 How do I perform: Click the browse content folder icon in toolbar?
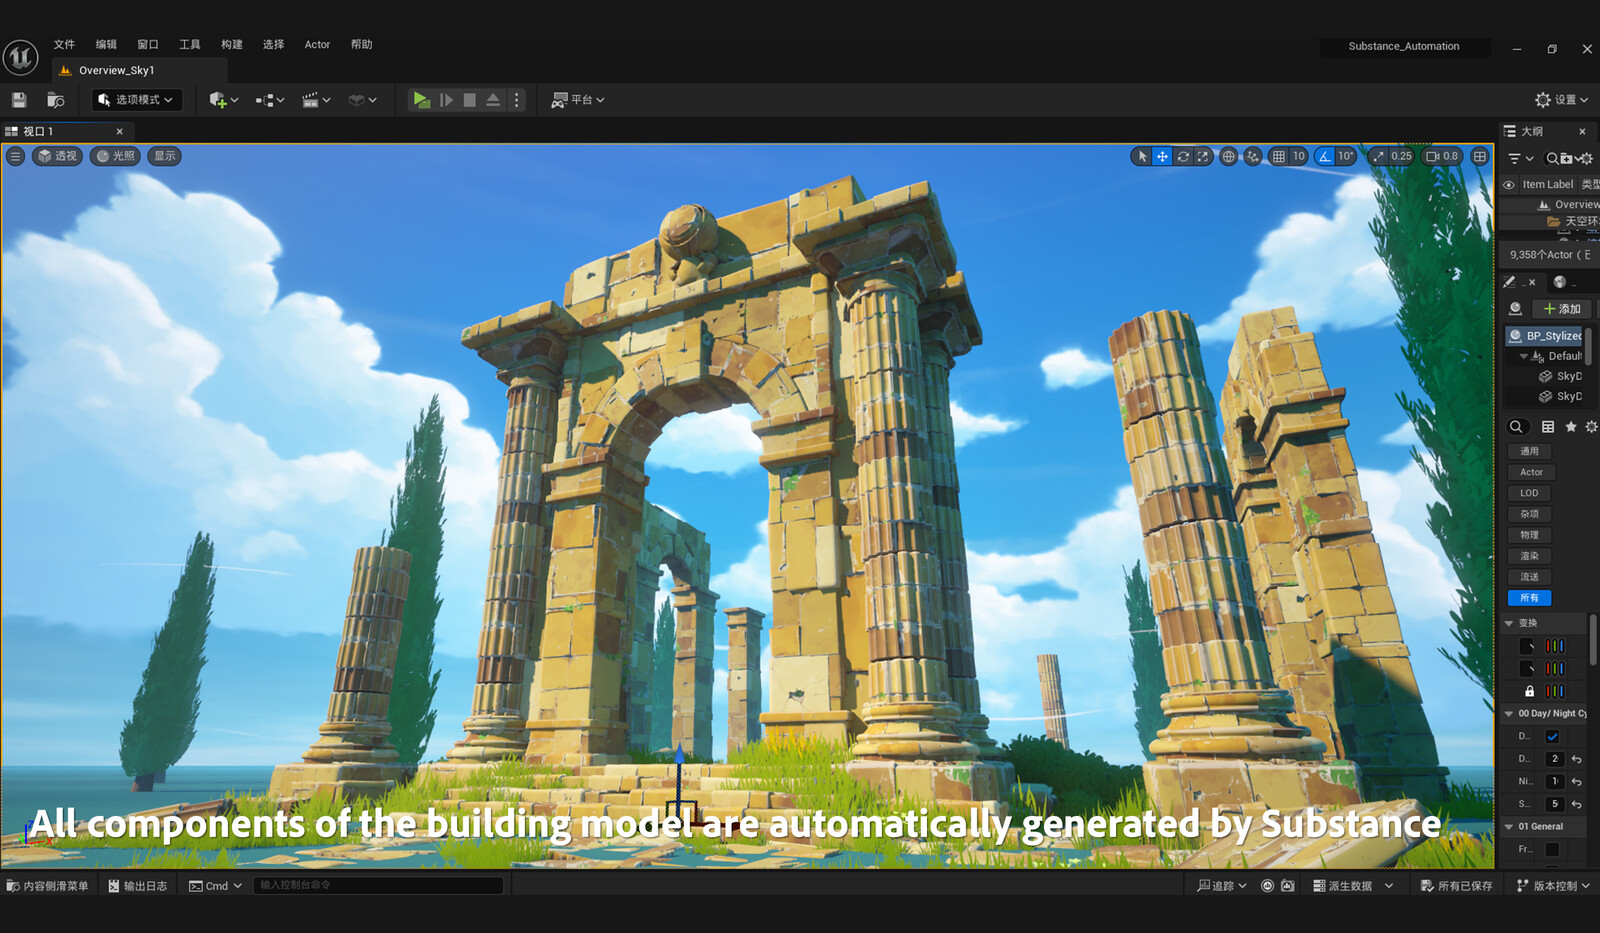(56, 100)
